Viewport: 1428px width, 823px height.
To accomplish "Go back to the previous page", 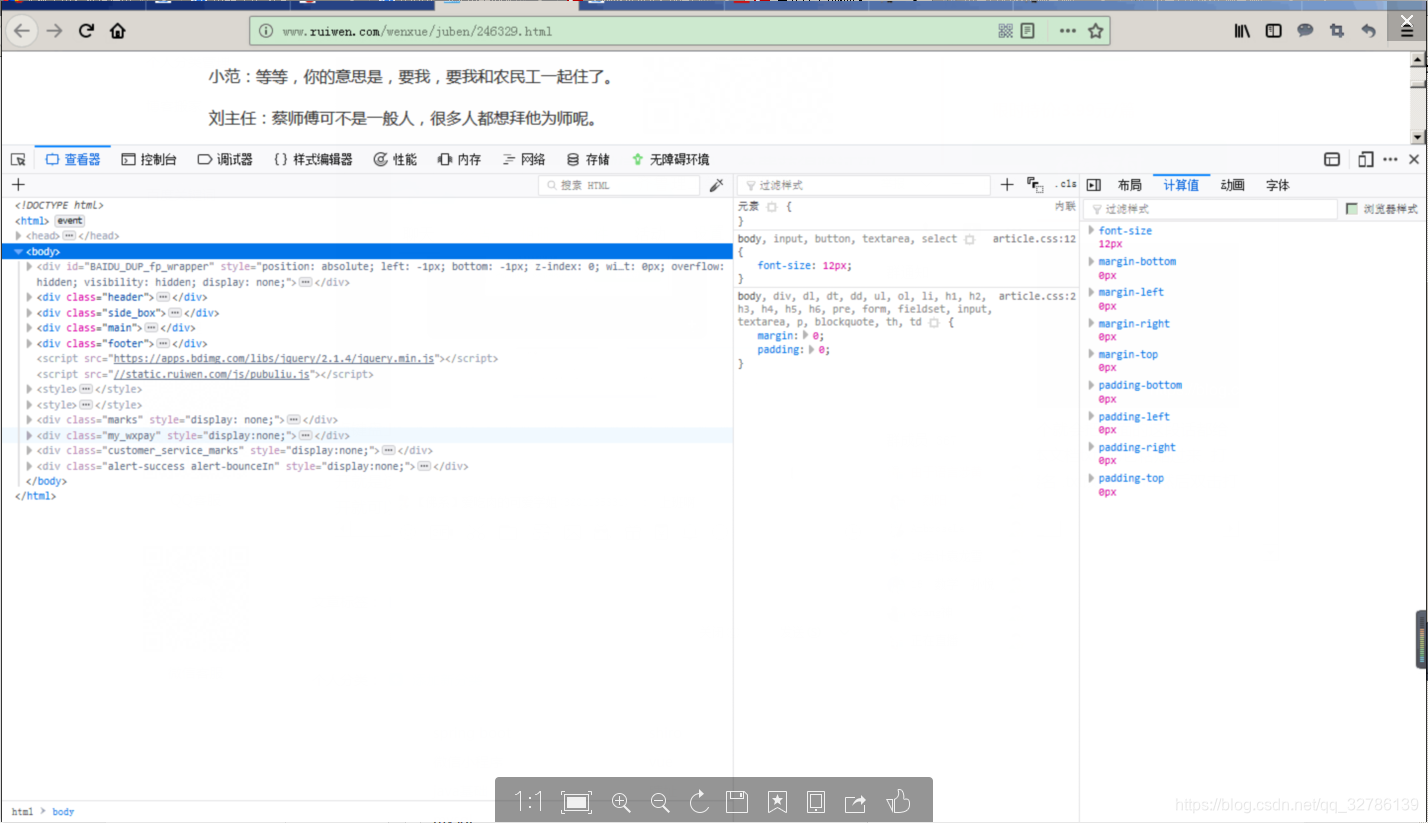I will pyautogui.click(x=22, y=31).
